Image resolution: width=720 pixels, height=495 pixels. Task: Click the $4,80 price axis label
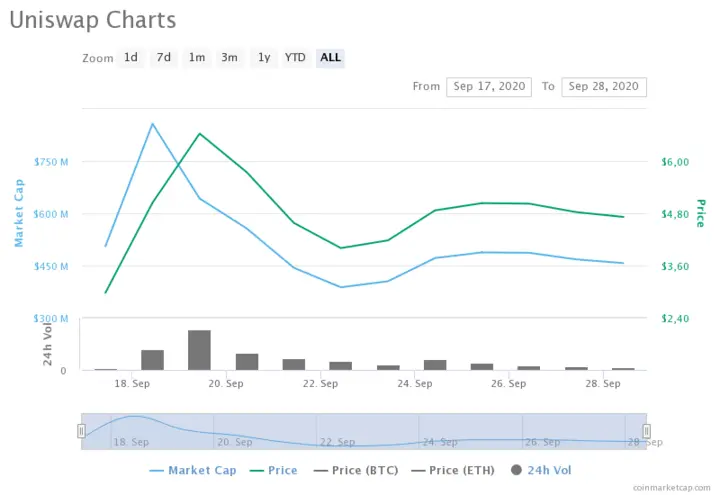pos(675,214)
